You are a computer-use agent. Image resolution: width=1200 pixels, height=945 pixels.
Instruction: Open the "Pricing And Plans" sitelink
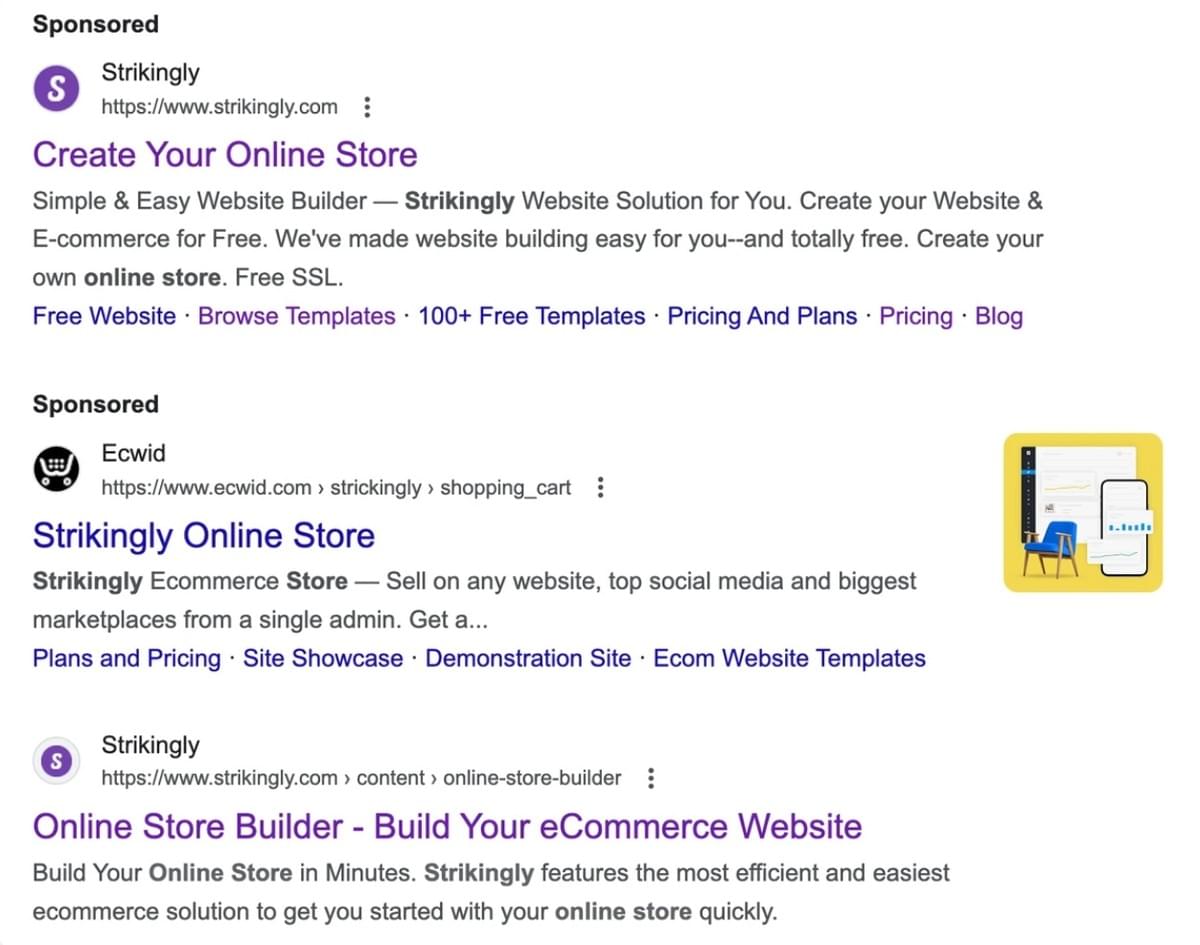pos(762,316)
